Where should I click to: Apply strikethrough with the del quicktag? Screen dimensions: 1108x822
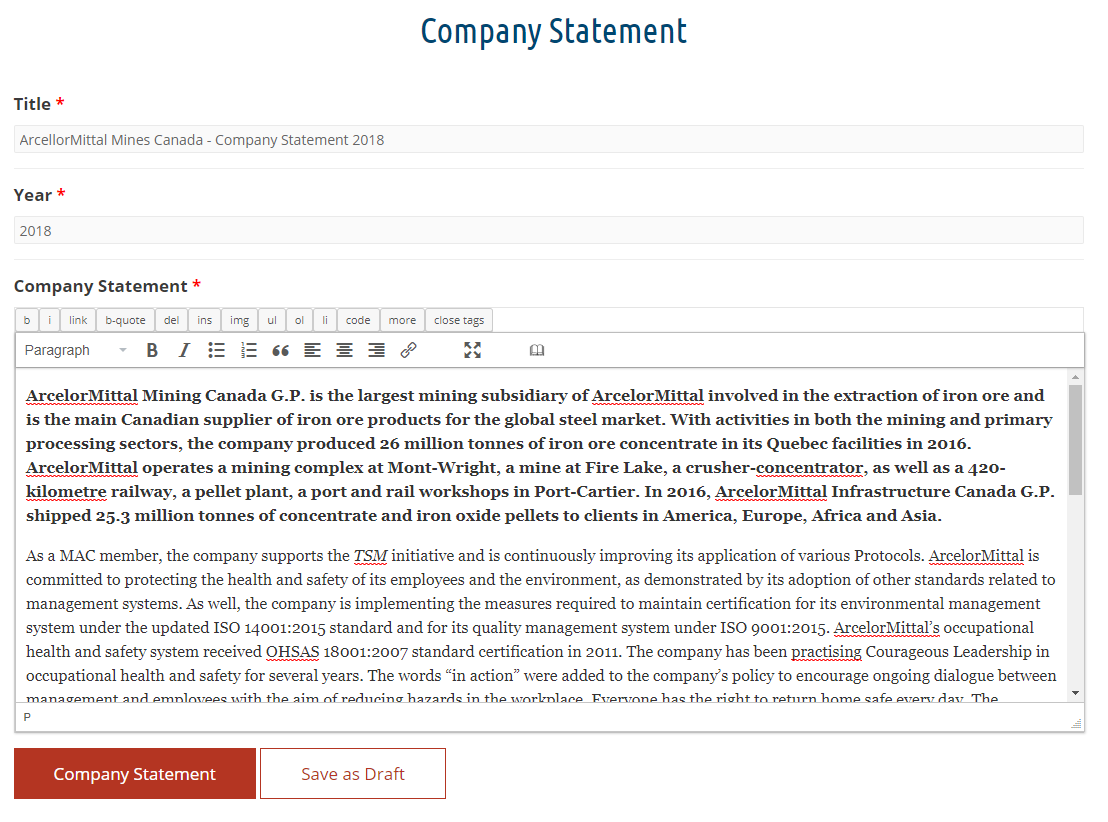tap(170, 319)
